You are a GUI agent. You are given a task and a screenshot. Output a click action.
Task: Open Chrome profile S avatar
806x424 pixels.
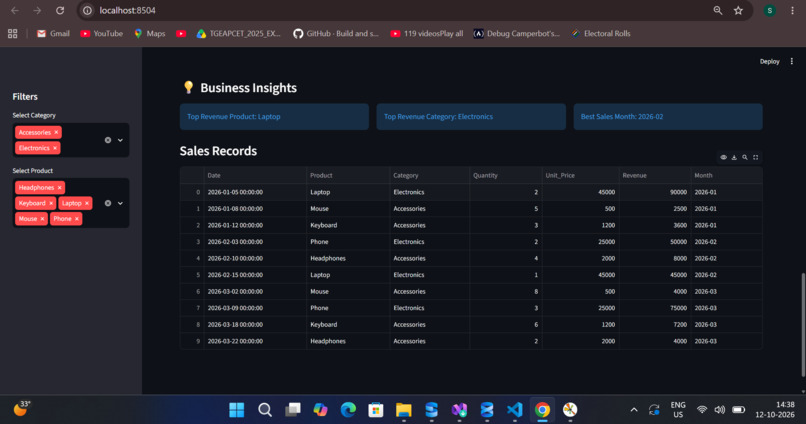[x=770, y=10]
